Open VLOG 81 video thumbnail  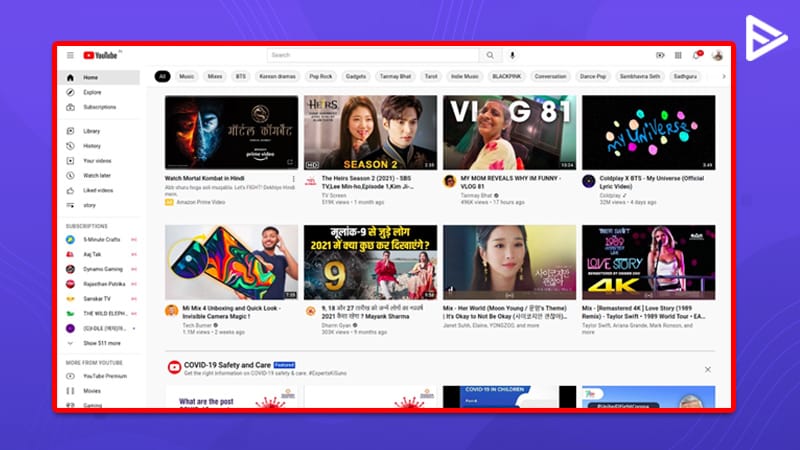[x=509, y=132]
